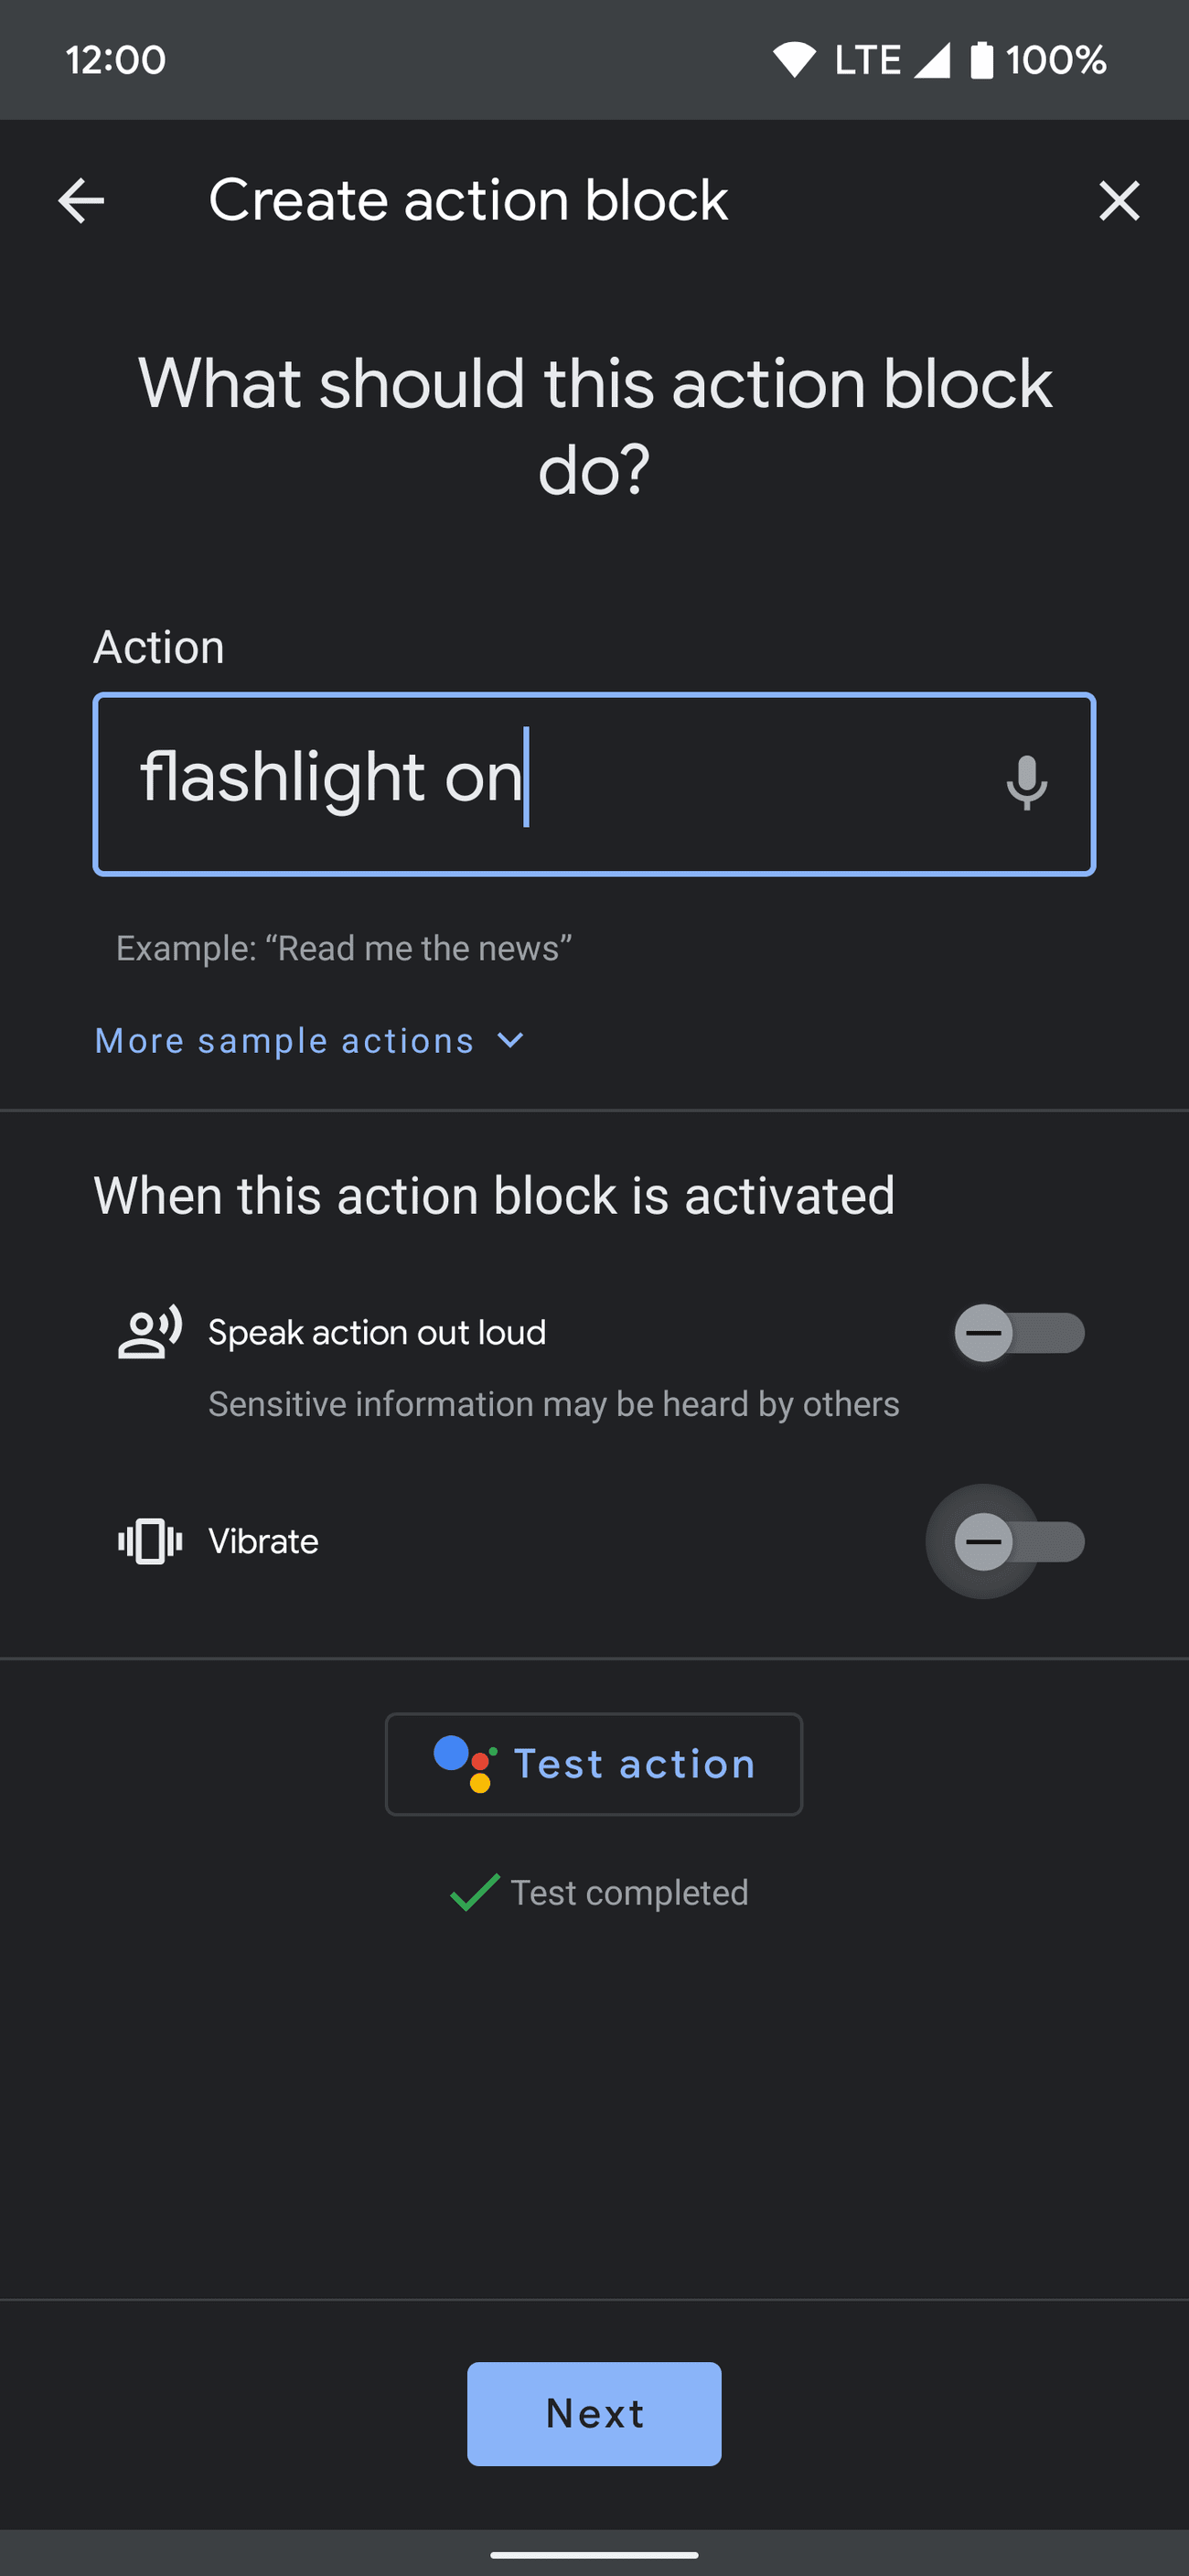
Task: Tap the Wi-Fi status icon
Action: click(794, 60)
